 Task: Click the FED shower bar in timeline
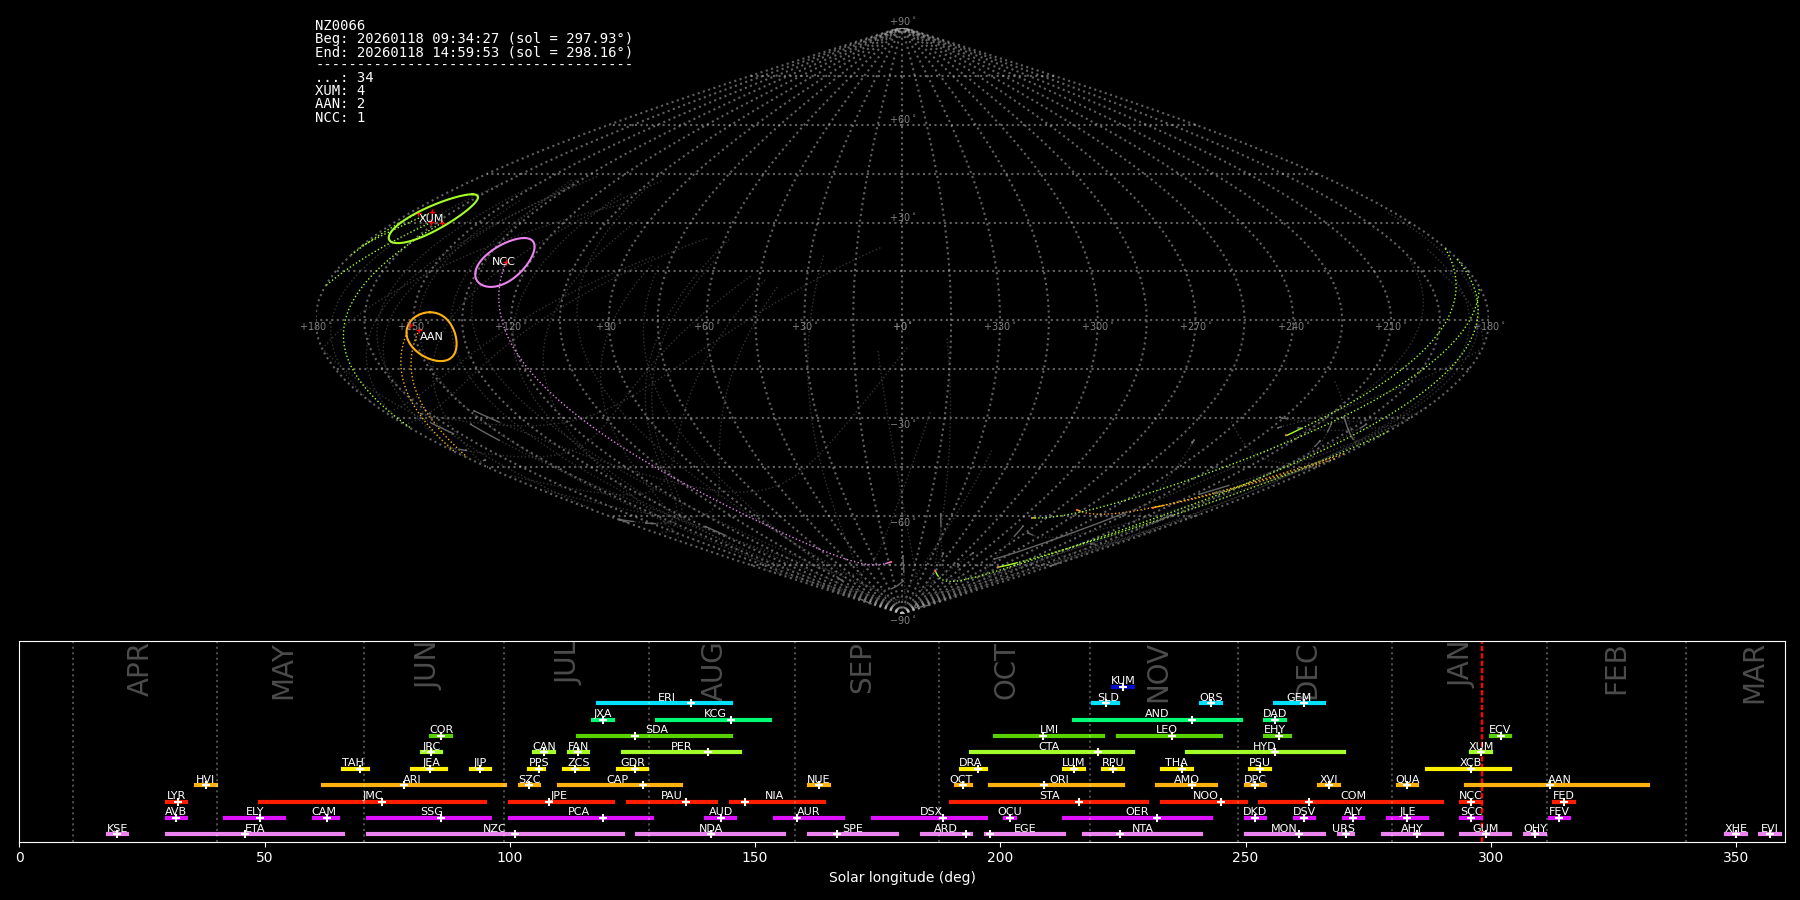1564,801
